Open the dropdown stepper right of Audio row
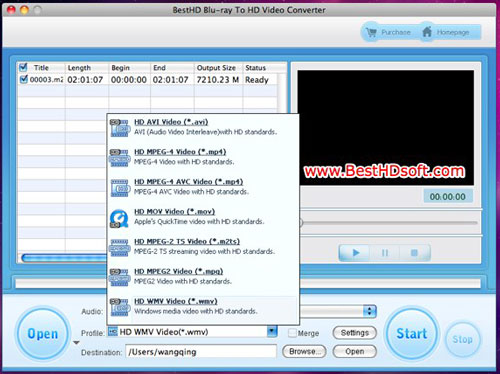The image size is (500, 374). coord(369,311)
